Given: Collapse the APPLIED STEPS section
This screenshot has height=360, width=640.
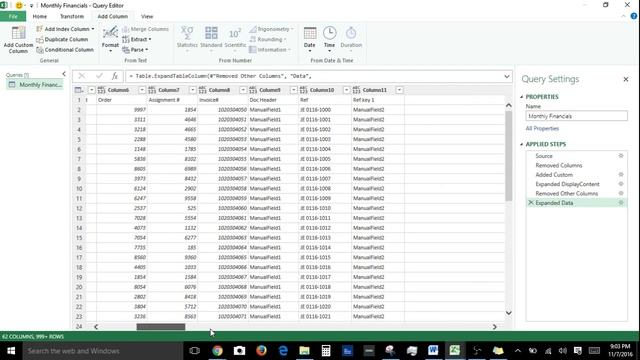Looking at the screenshot, I should [x=522, y=144].
